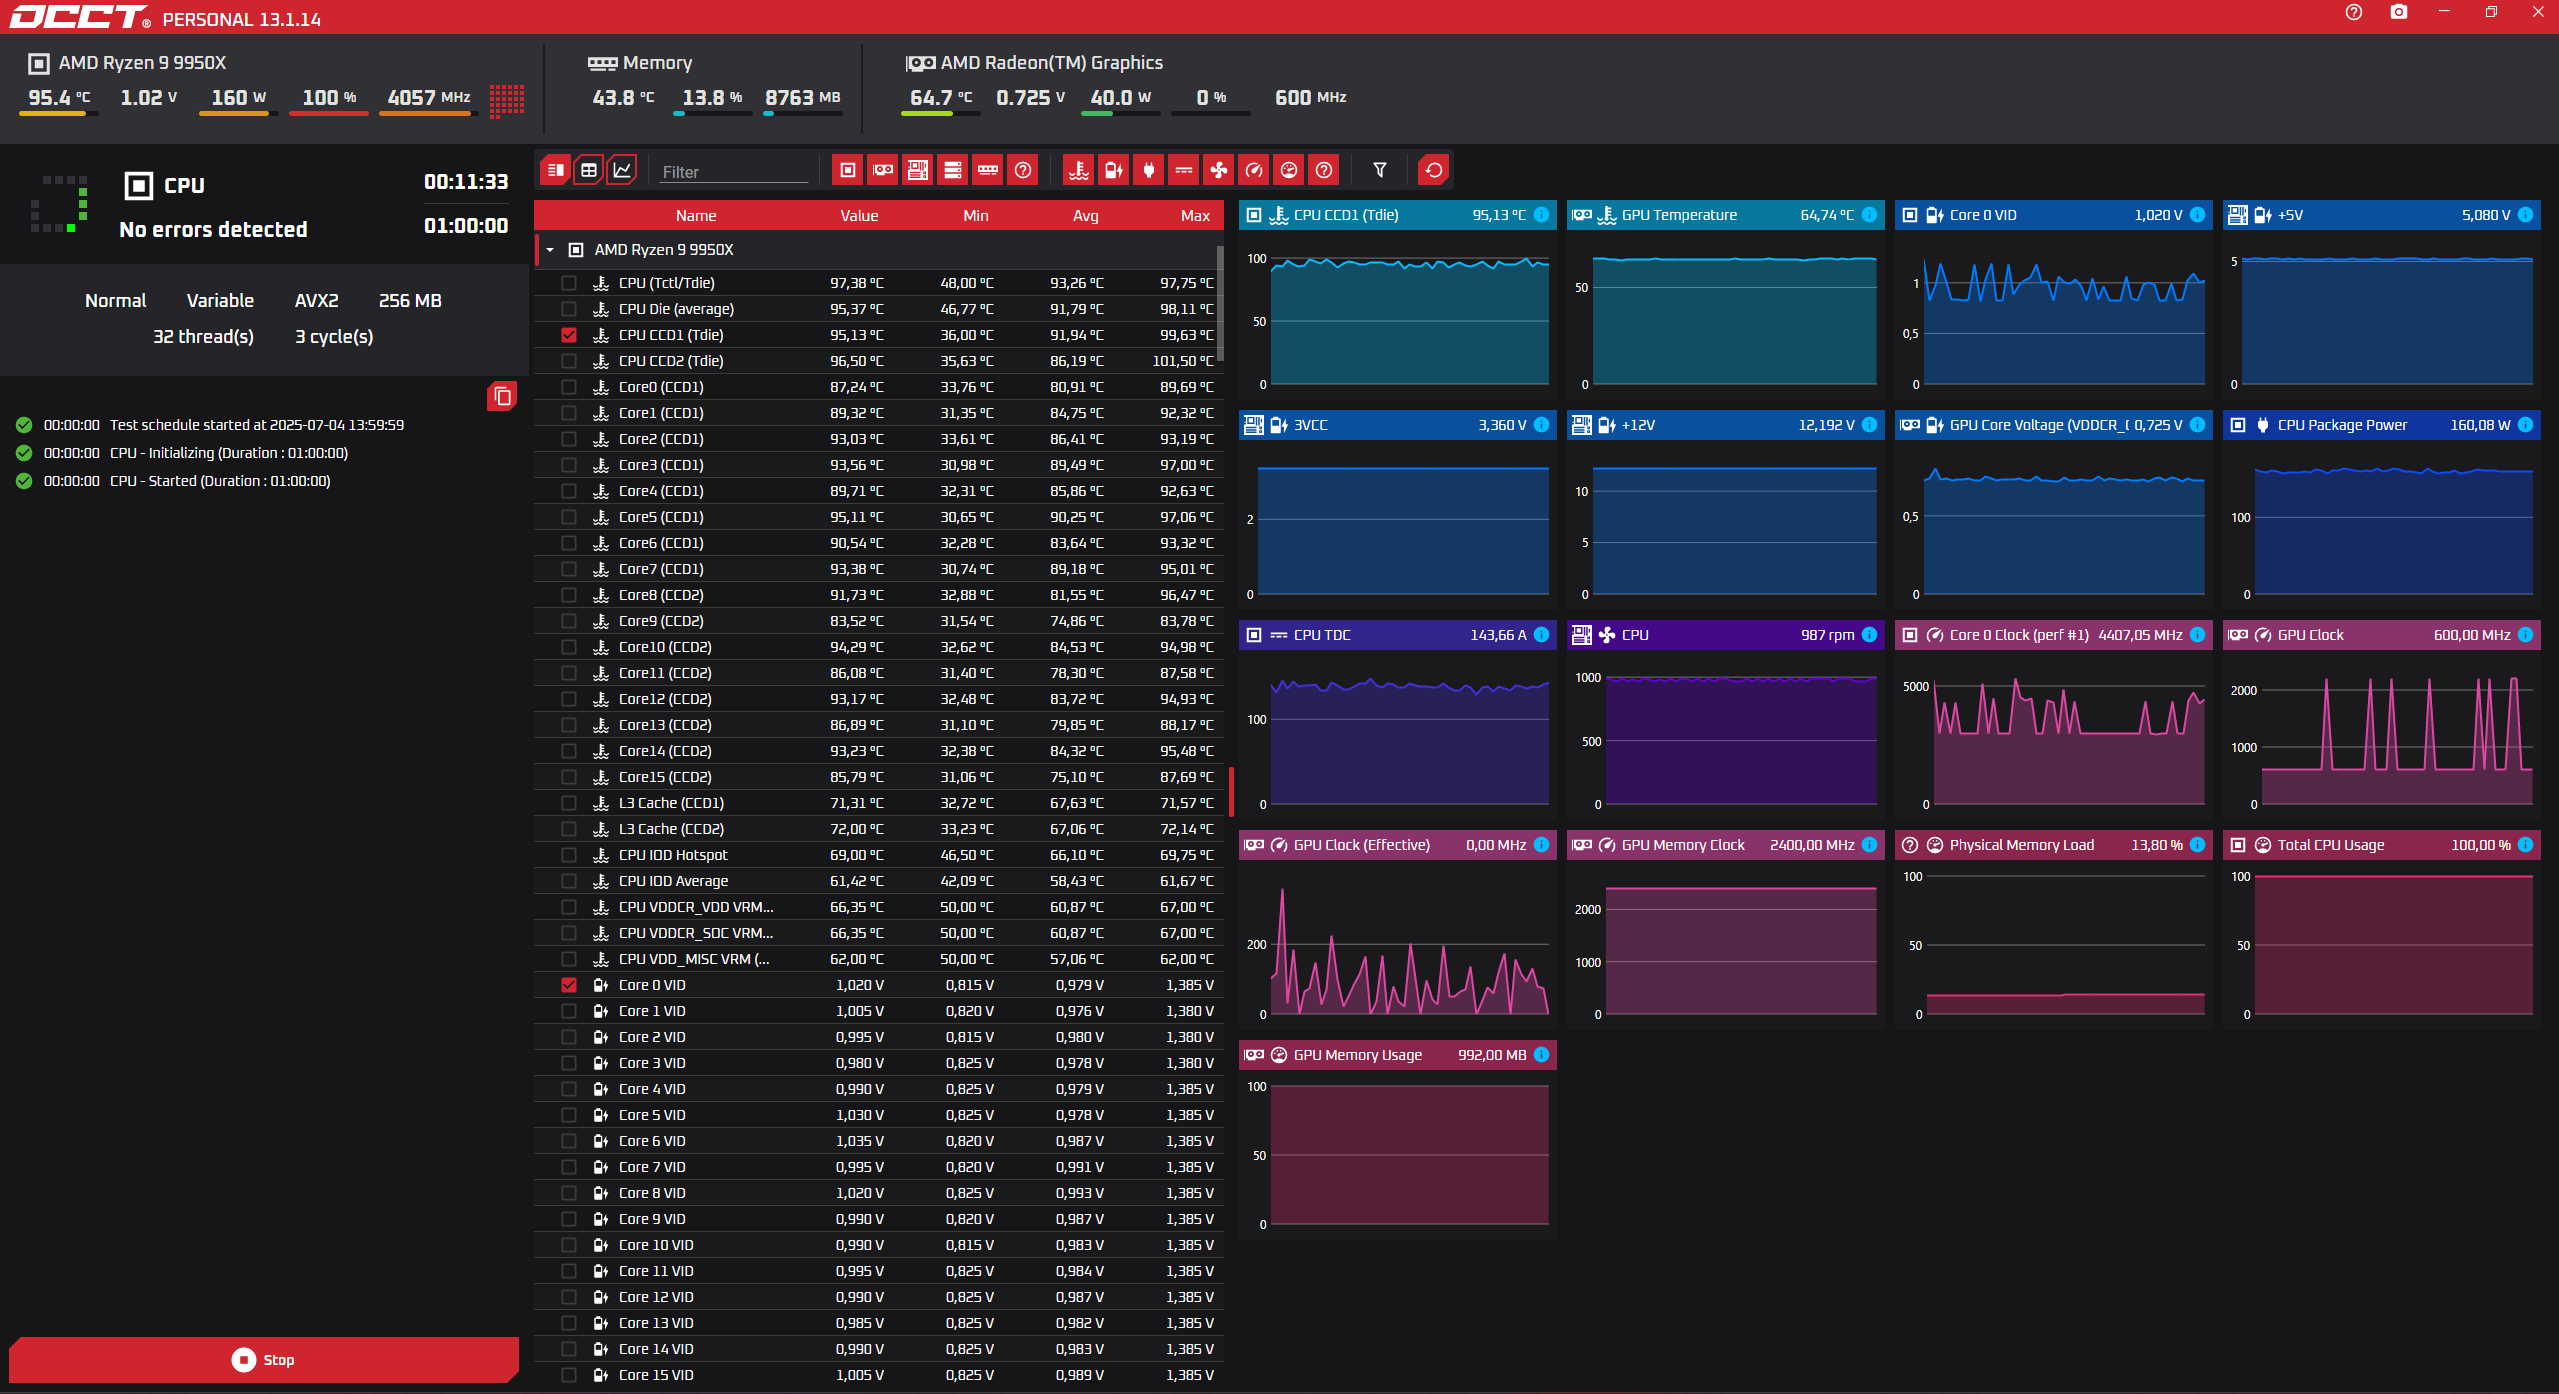Uncheck the Core 0 VID checkbox
The width and height of the screenshot is (2559, 1394).
(x=569, y=985)
